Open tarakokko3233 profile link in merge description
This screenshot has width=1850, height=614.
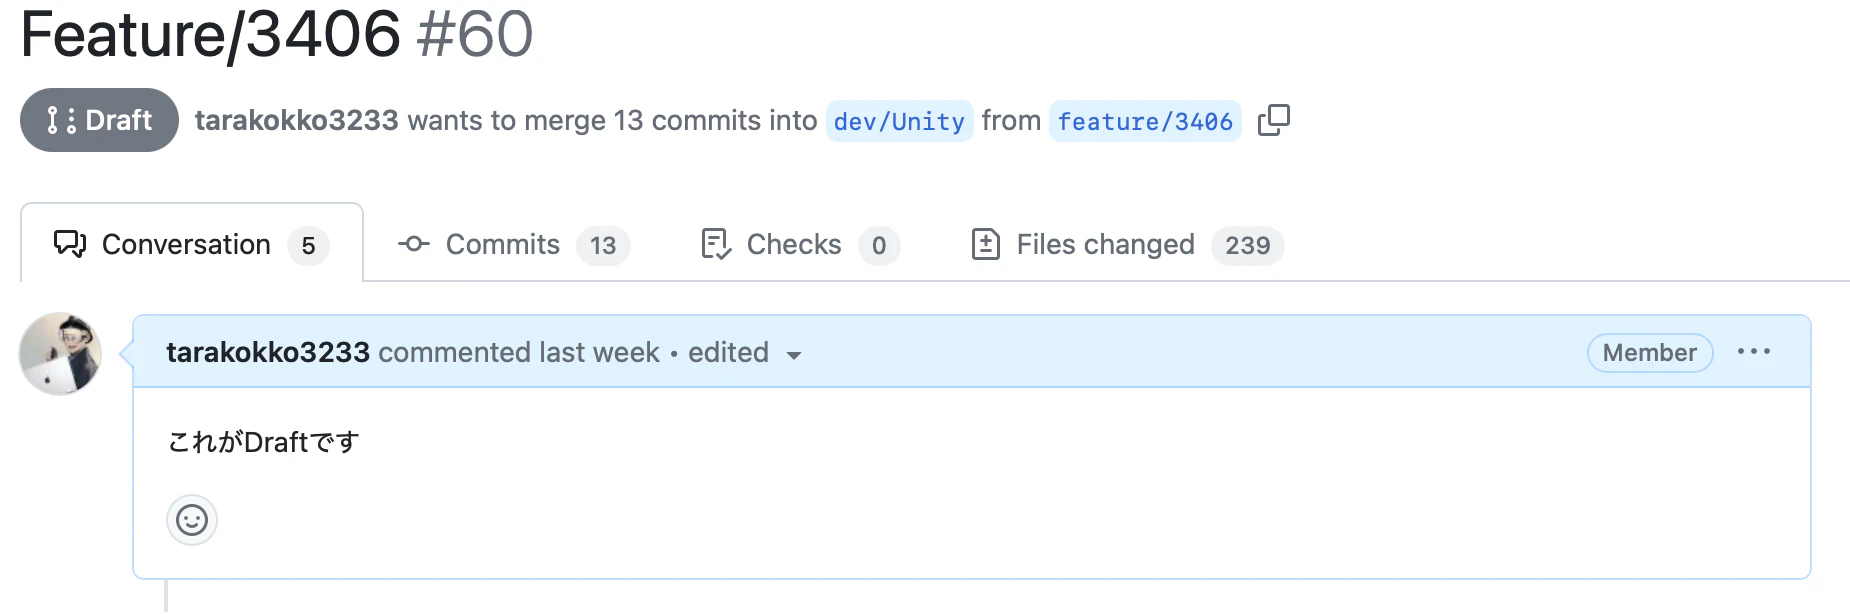pyautogui.click(x=296, y=120)
